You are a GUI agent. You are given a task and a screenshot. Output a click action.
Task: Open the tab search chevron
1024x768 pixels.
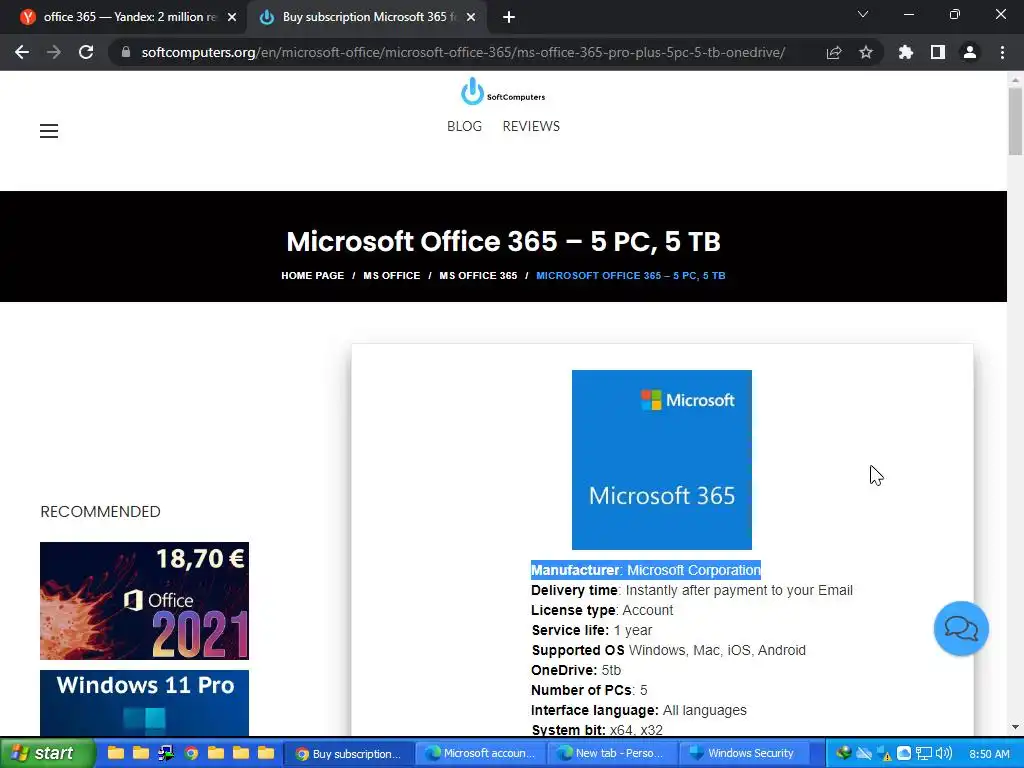tap(863, 14)
